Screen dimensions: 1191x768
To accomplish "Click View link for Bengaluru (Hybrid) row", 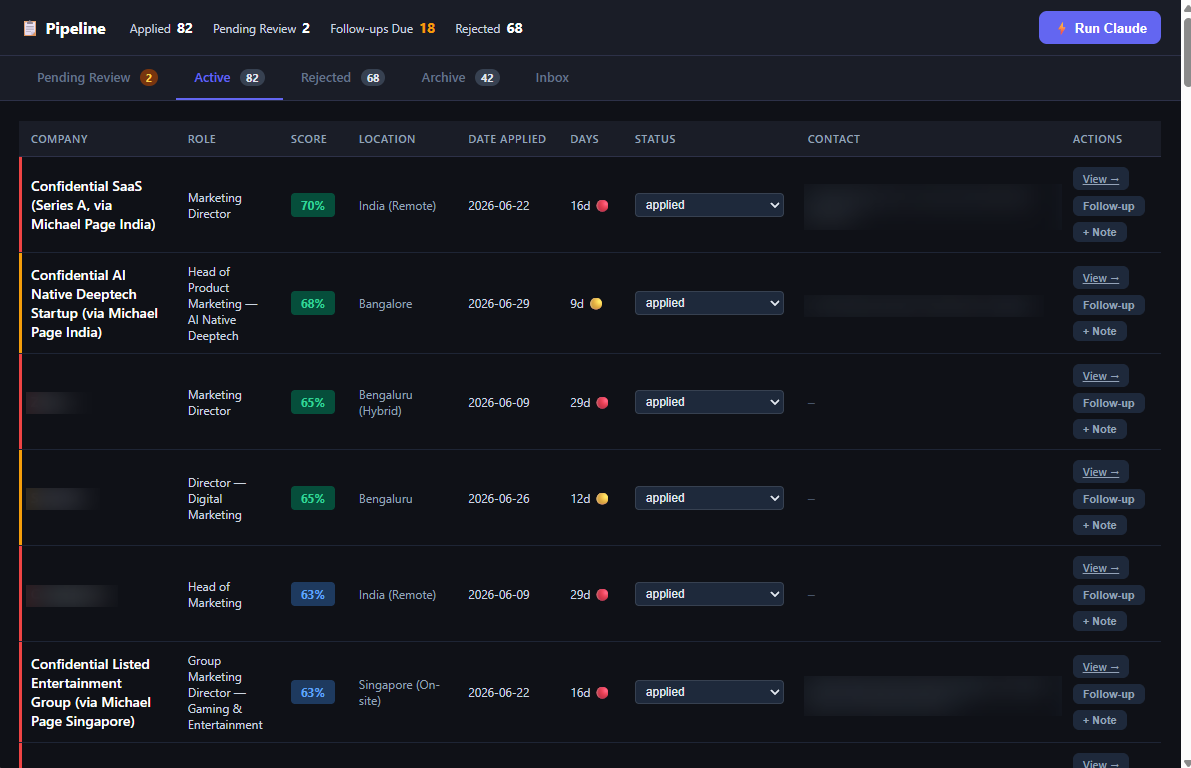I will tap(1101, 376).
